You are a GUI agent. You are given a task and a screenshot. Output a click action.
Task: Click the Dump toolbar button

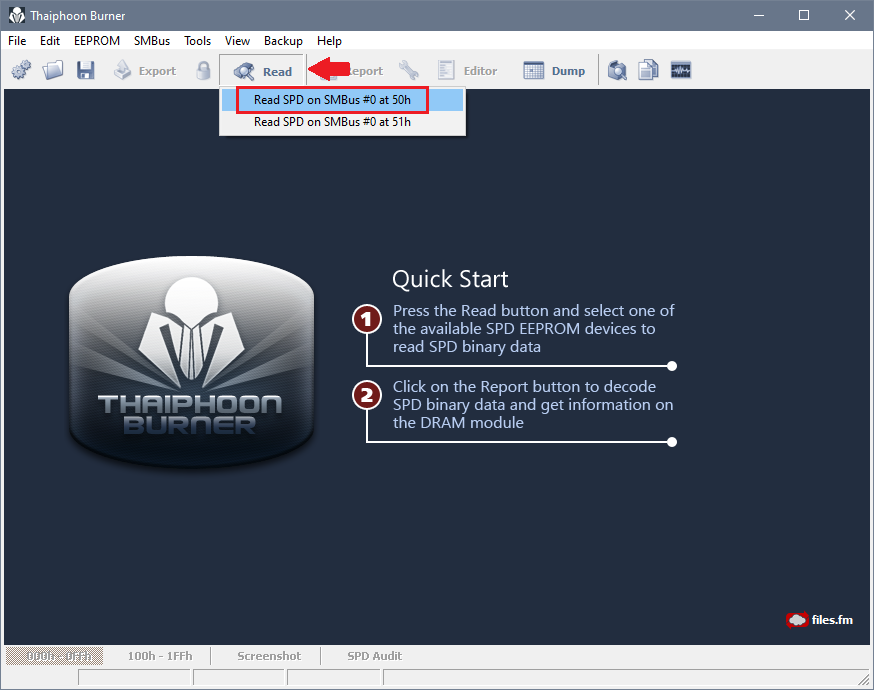(554, 71)
